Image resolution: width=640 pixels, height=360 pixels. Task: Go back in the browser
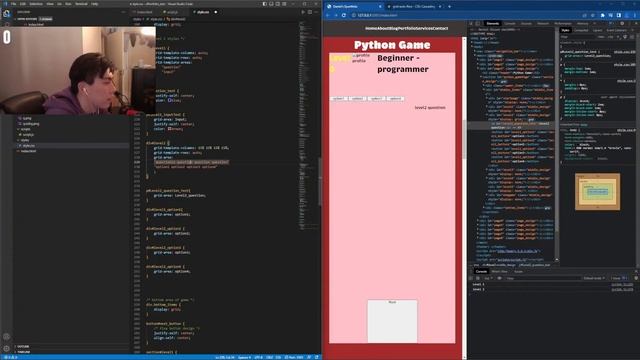tap(328, 15)
